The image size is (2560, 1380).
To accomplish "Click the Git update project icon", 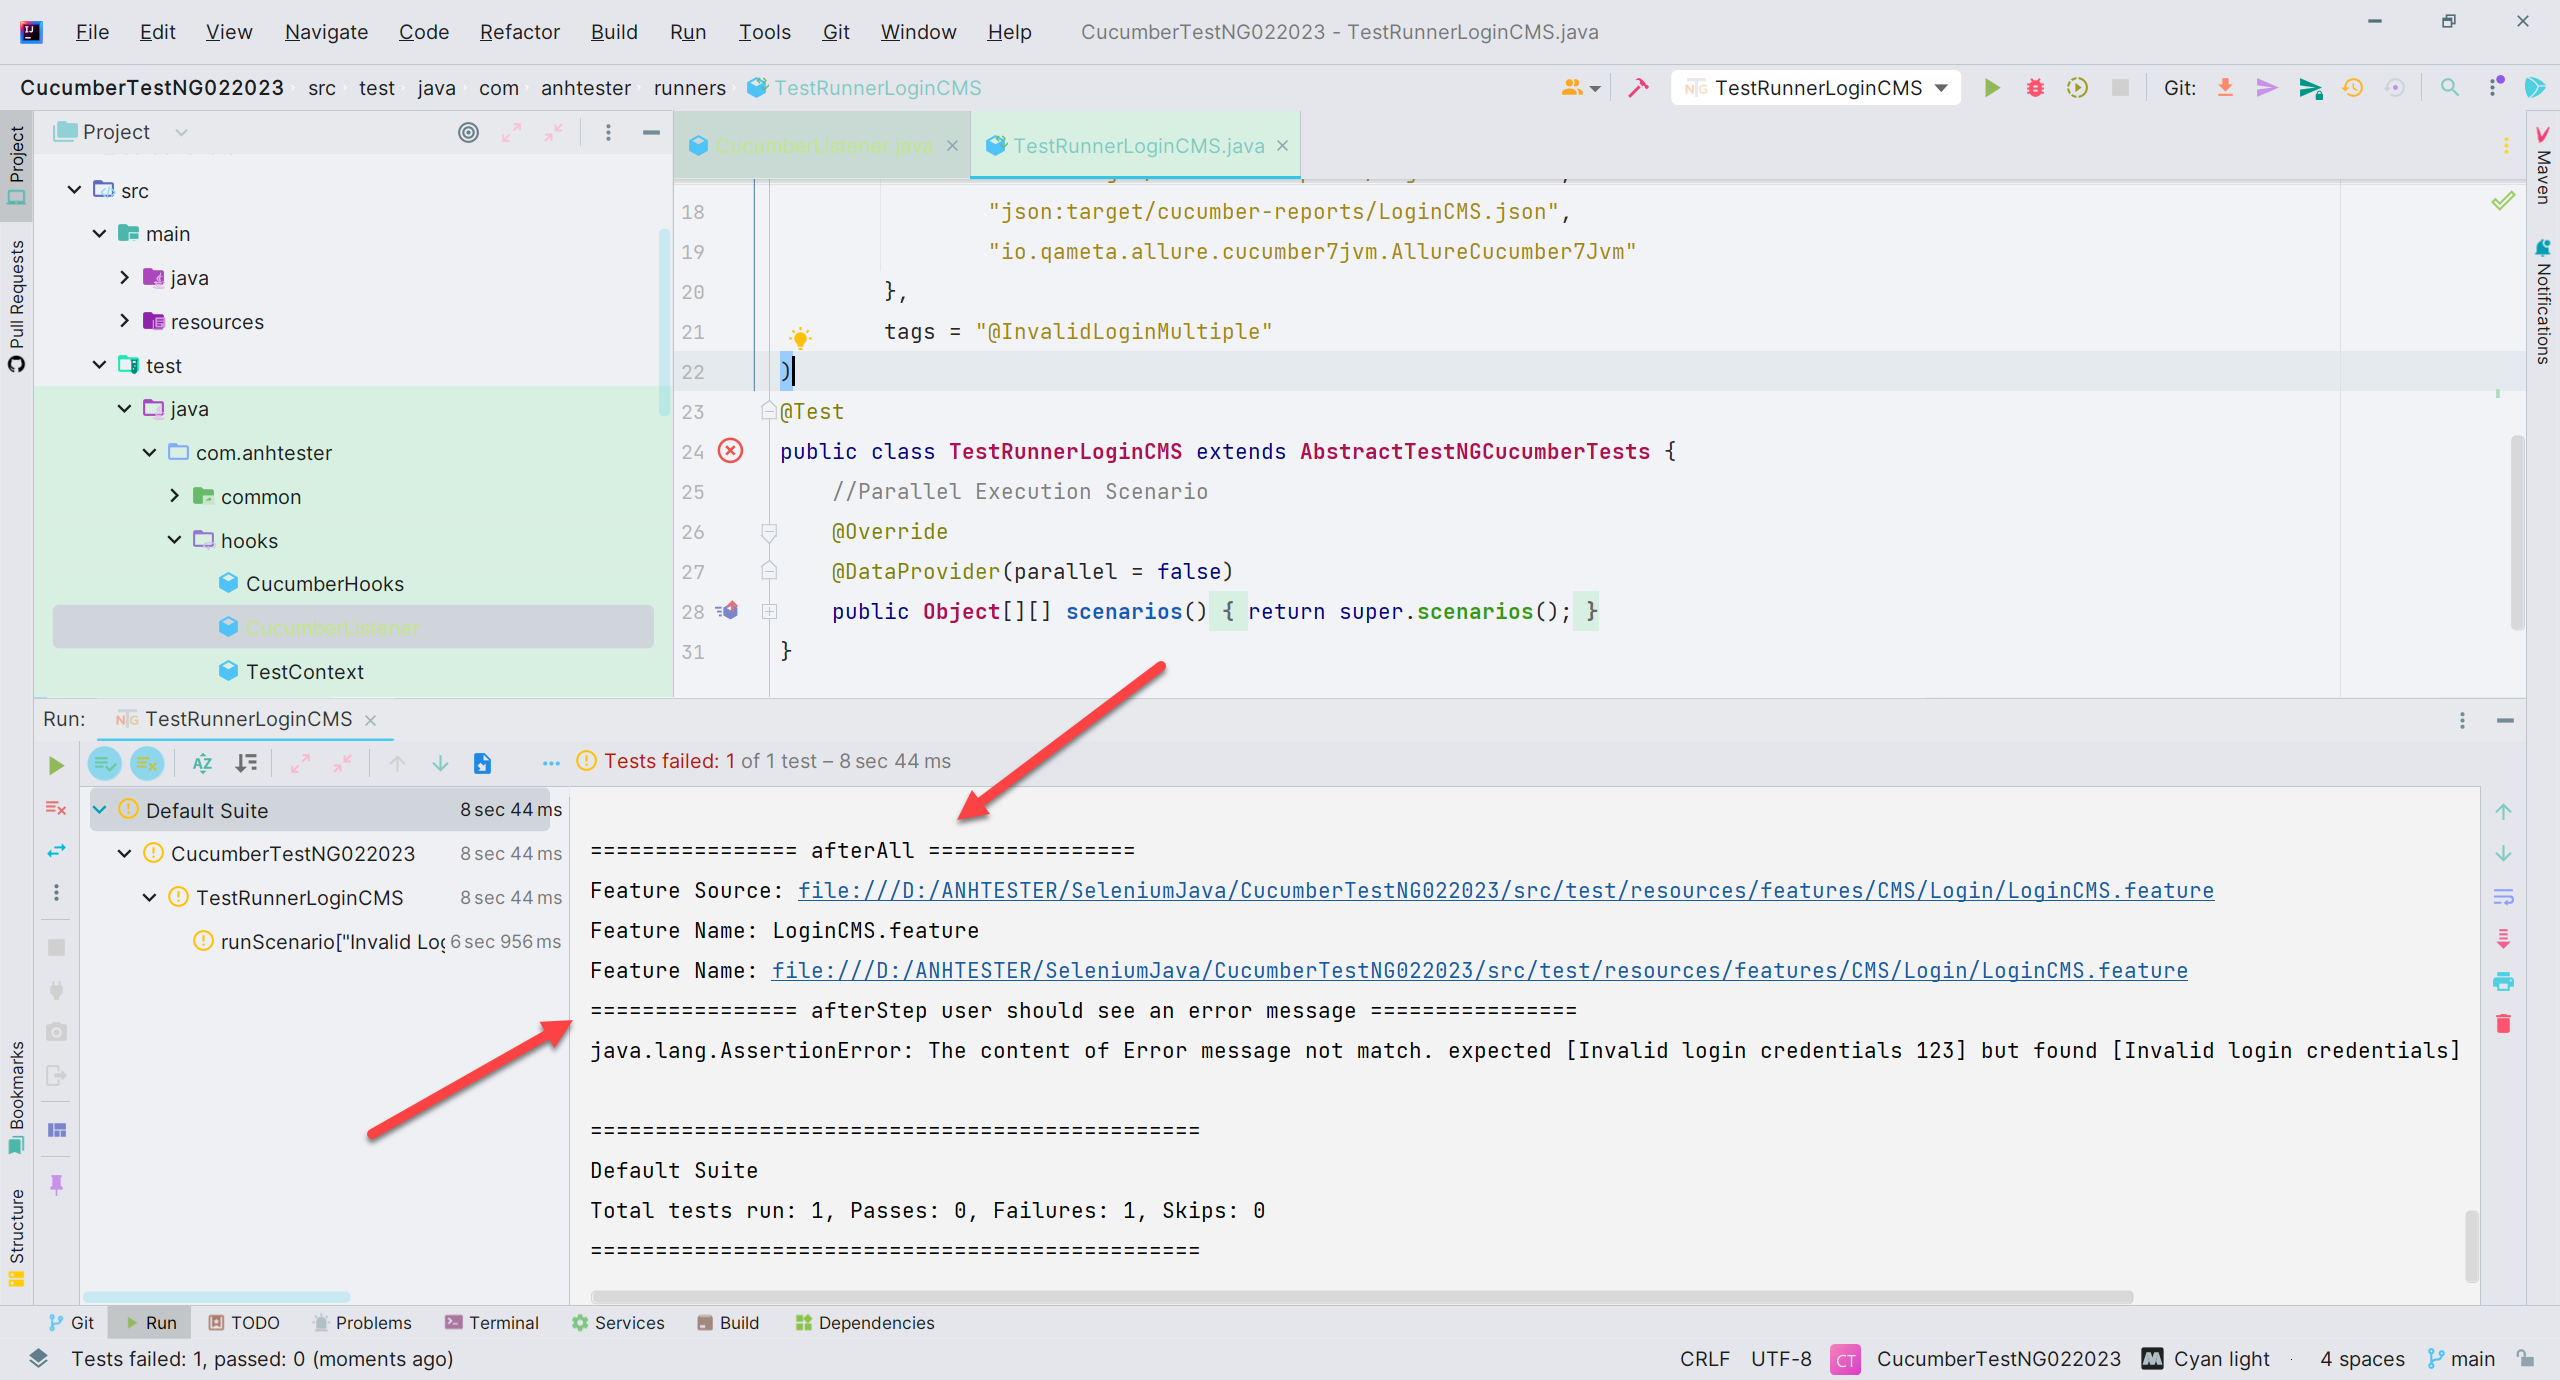I will [x=2225, y=88].
